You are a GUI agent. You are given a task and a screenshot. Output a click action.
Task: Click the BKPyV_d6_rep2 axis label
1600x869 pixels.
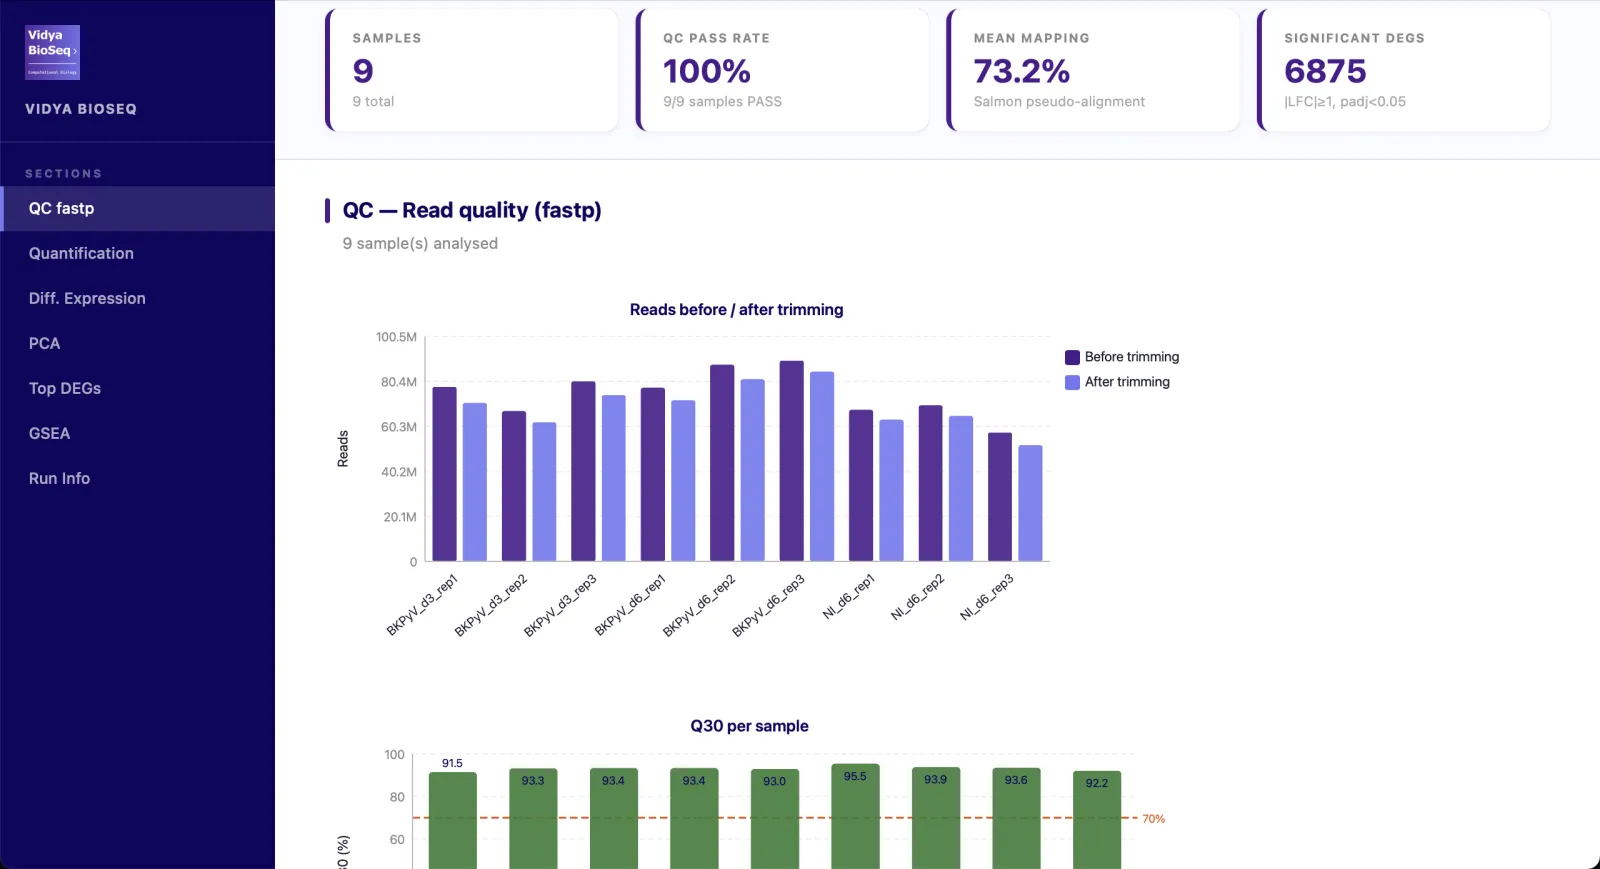pyautogui.click(x=699, y=605)
